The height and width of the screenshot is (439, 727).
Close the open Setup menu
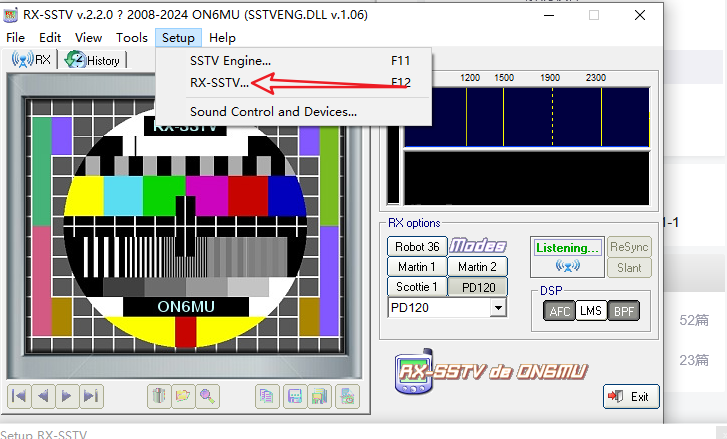[x=178, y=38]
